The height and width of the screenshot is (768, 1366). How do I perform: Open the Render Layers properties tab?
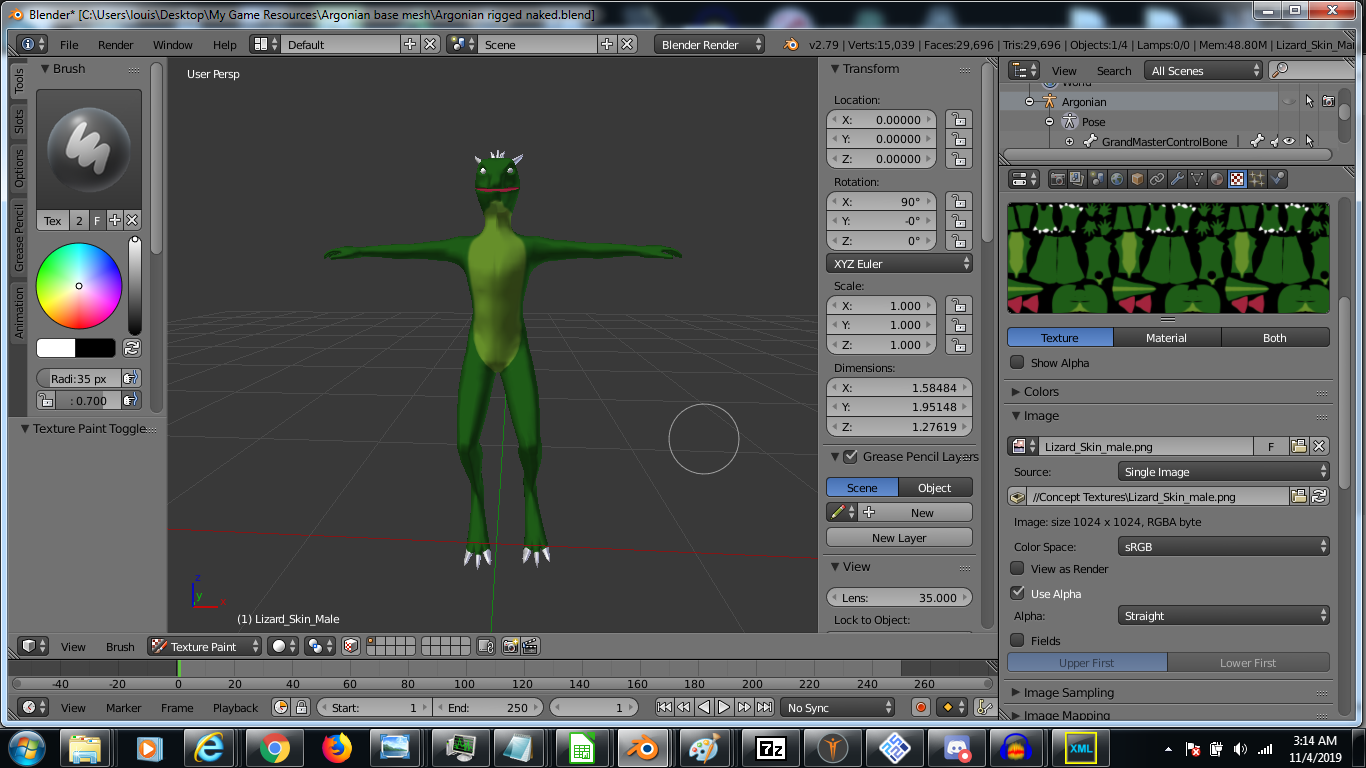pos(1077,179)
